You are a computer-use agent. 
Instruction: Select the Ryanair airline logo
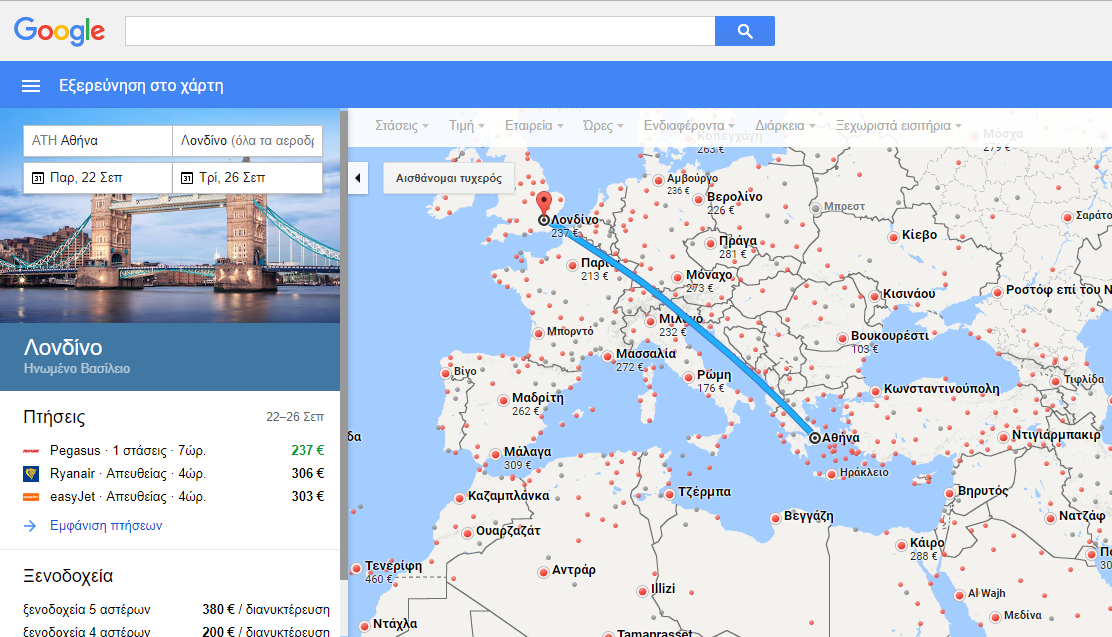click(31, 471)
